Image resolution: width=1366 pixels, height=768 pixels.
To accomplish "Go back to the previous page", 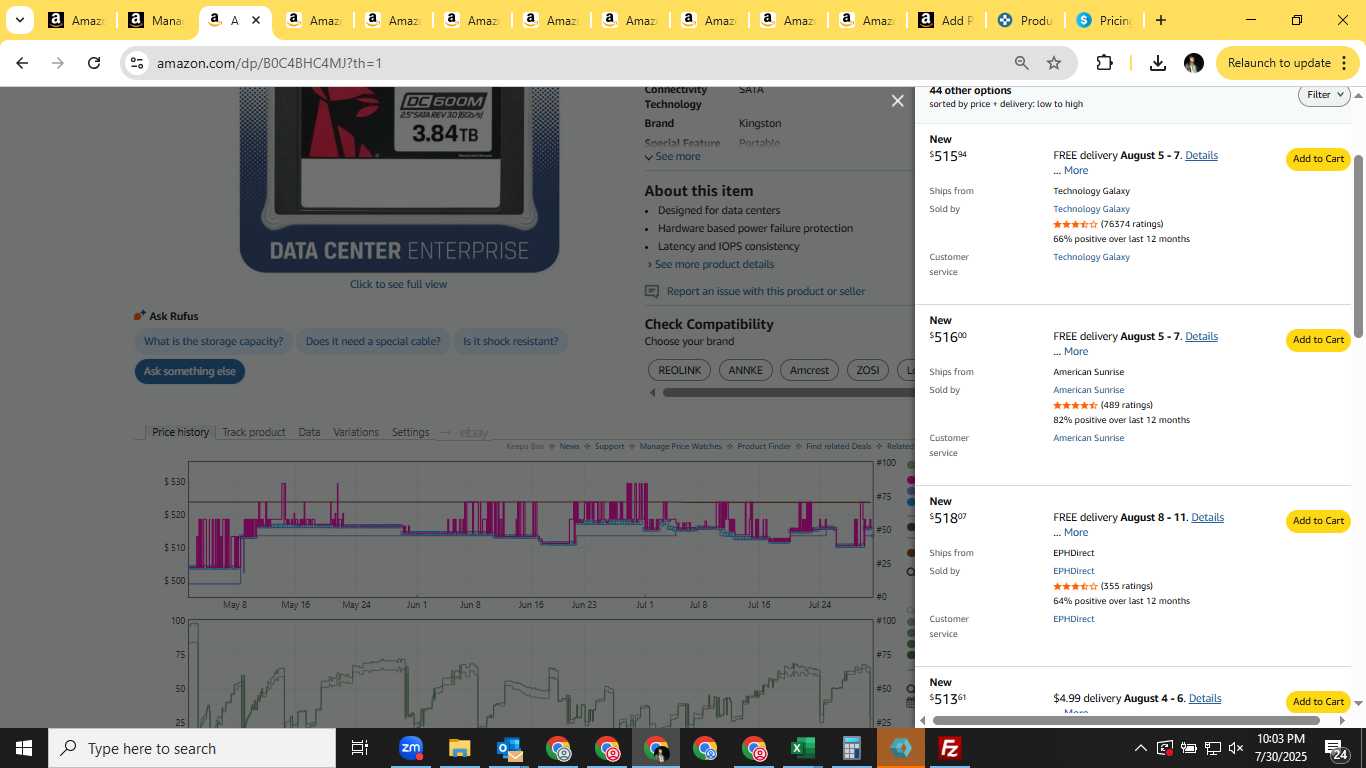I will 22,63.
